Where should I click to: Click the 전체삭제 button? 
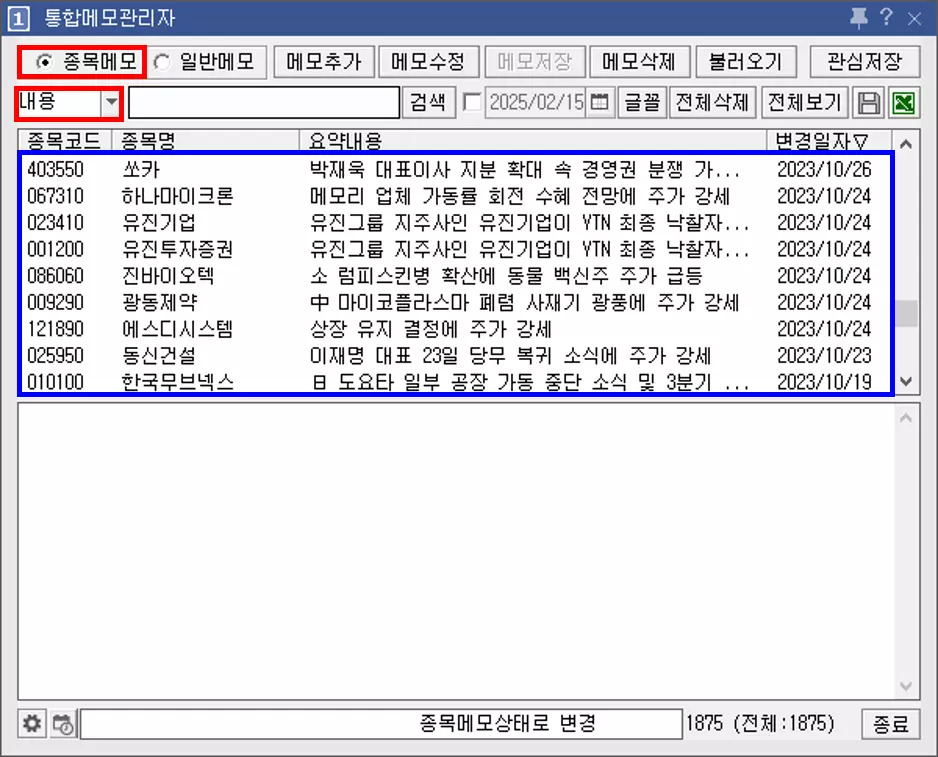click(x=712, y=102)
